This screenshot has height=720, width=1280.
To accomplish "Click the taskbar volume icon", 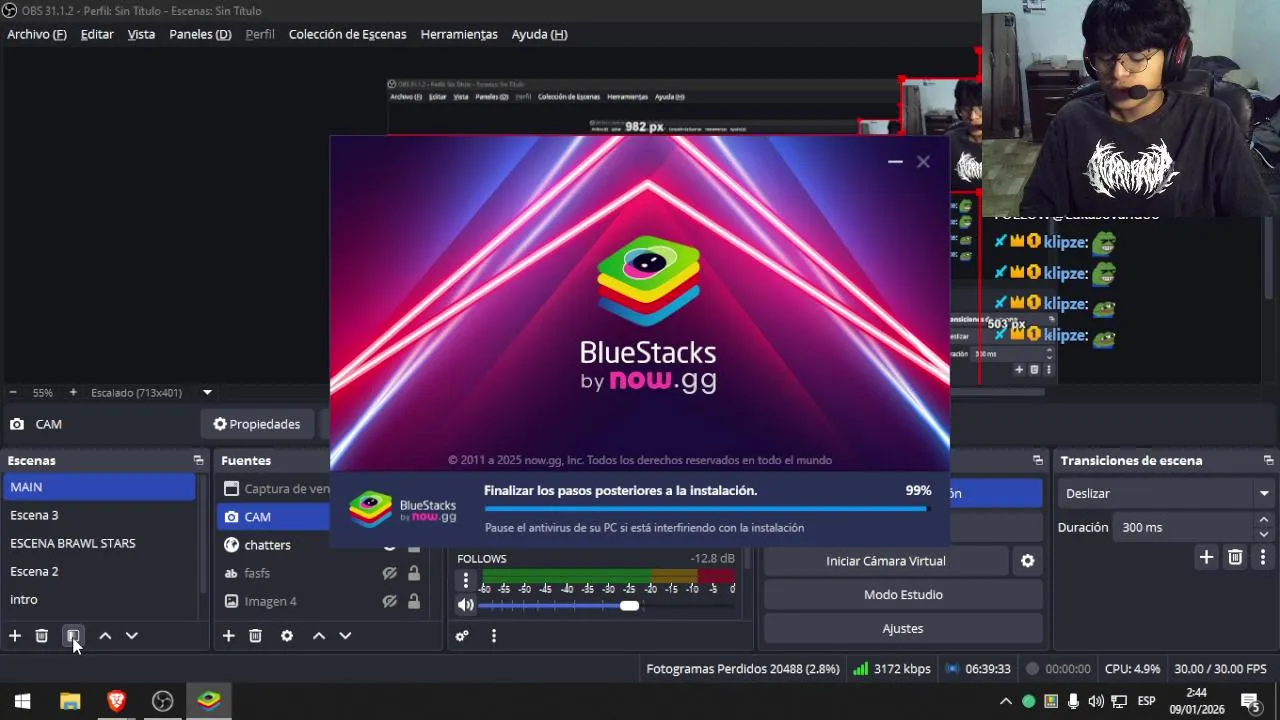I will coord(1096,701).
